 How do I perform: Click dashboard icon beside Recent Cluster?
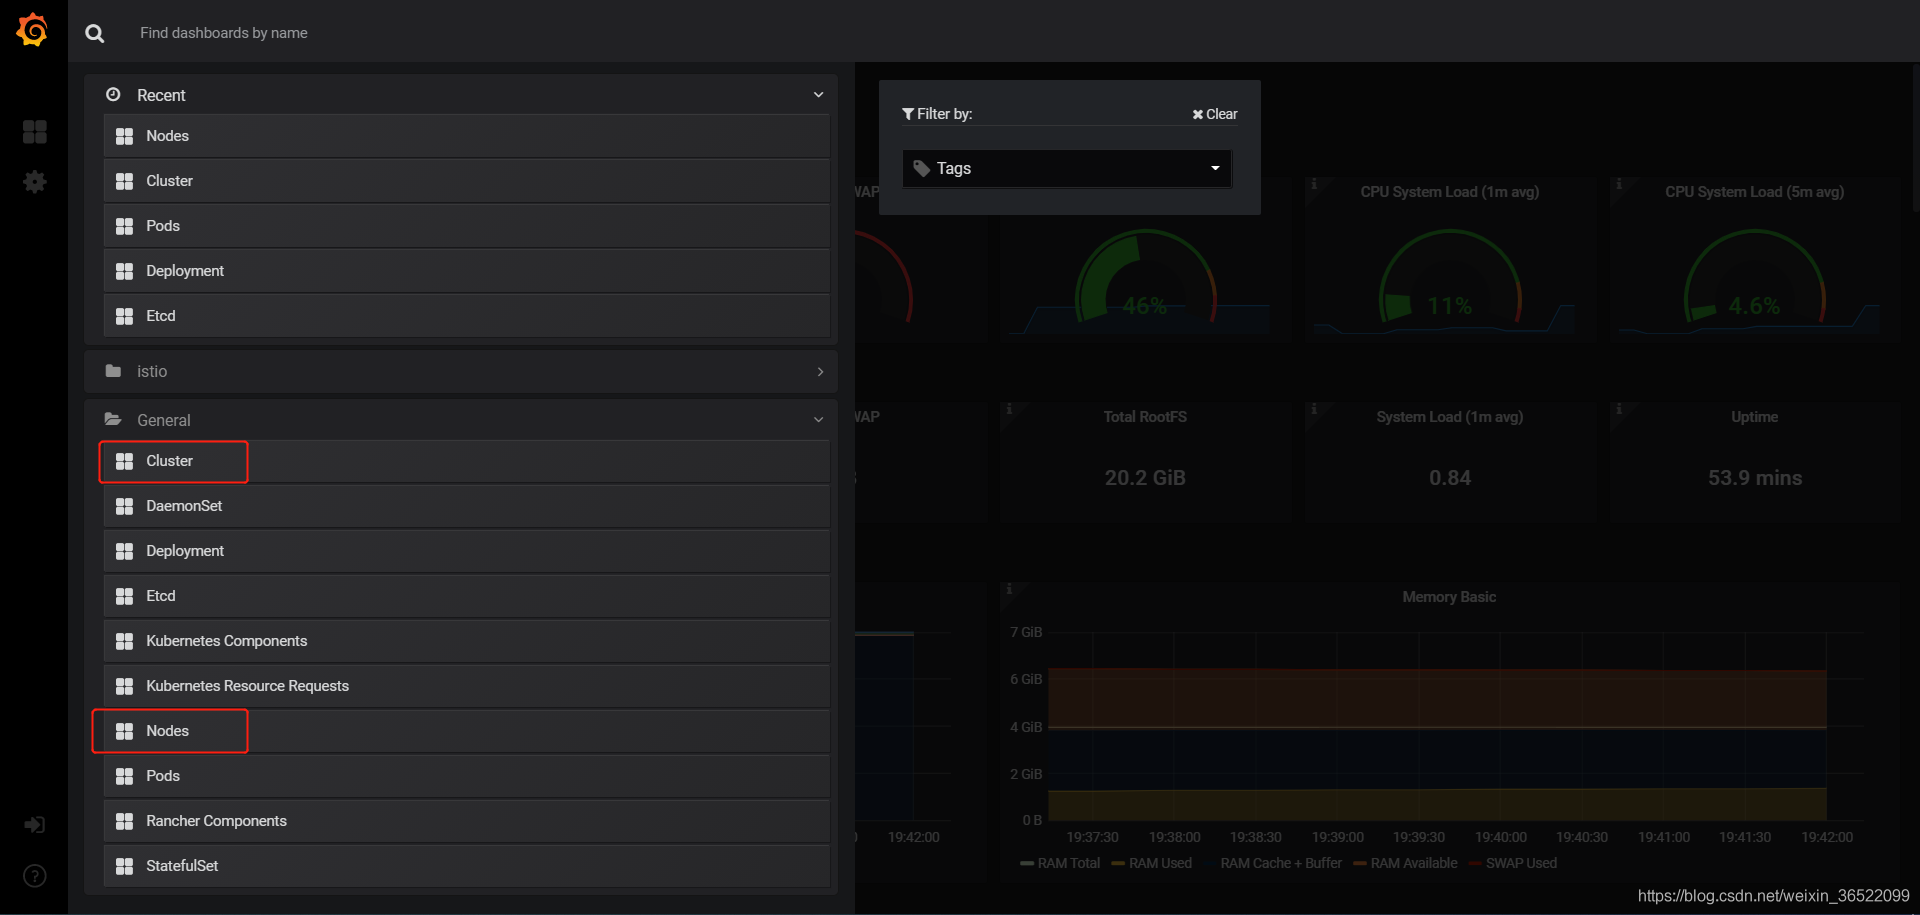coord(125,181)
